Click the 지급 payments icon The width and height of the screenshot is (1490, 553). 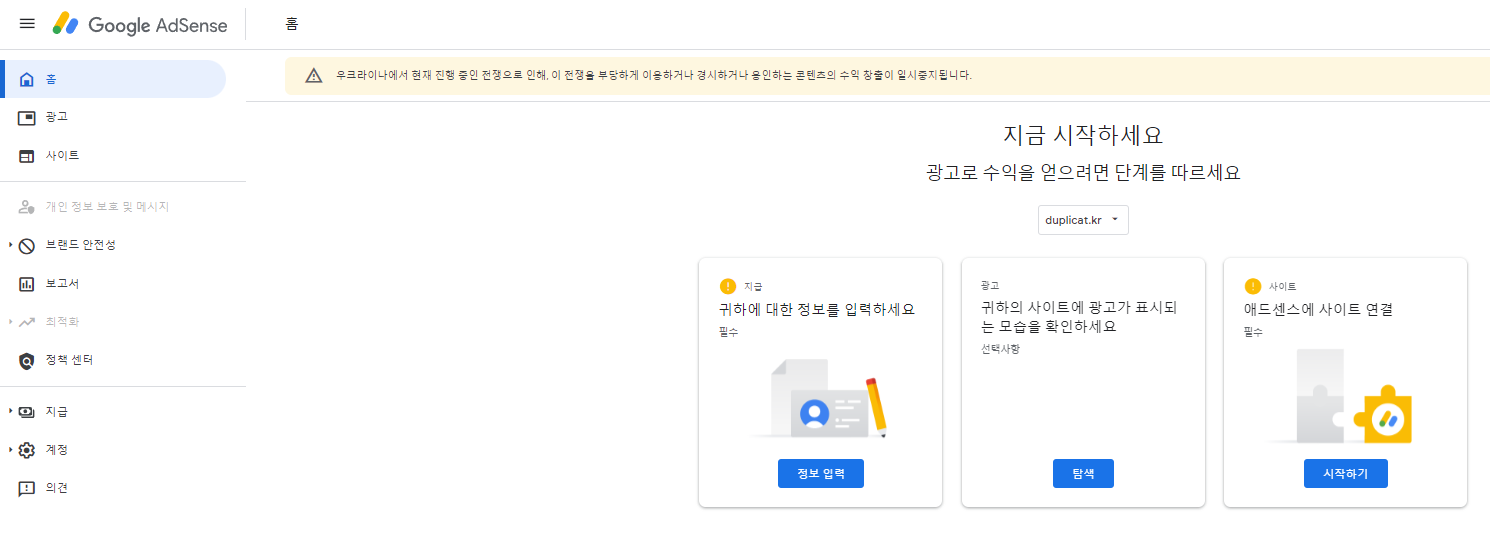(27, 411)
